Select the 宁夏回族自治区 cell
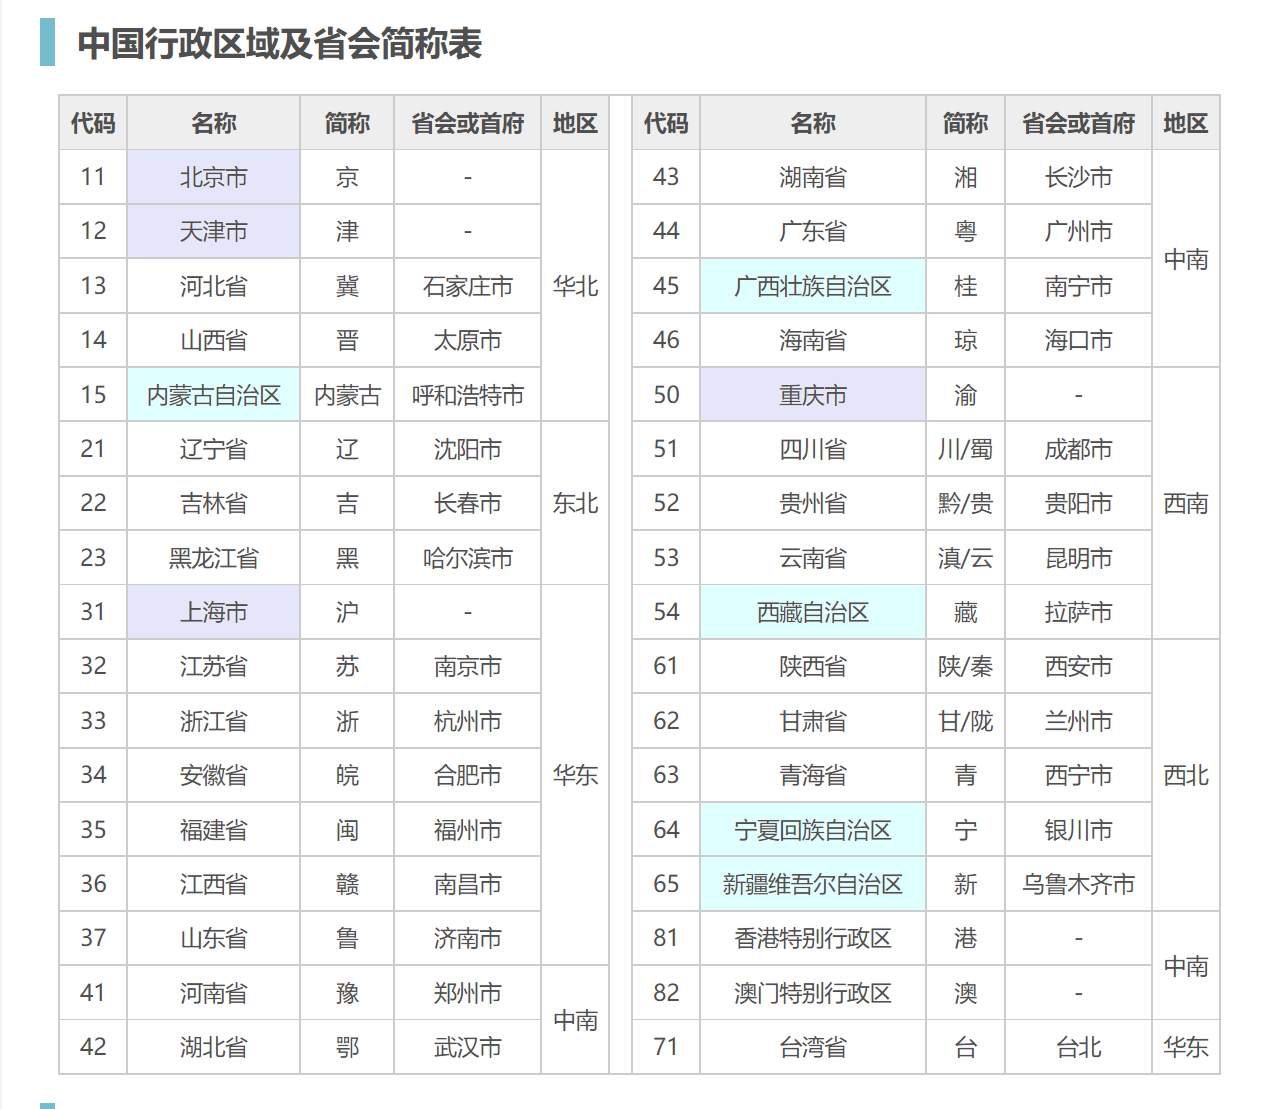Viewport: 1266px width, 1109px height. tap(812, 830)
